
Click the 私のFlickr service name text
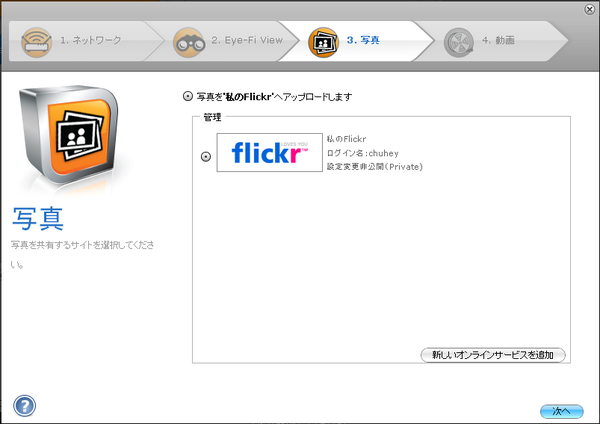(346, 139)
